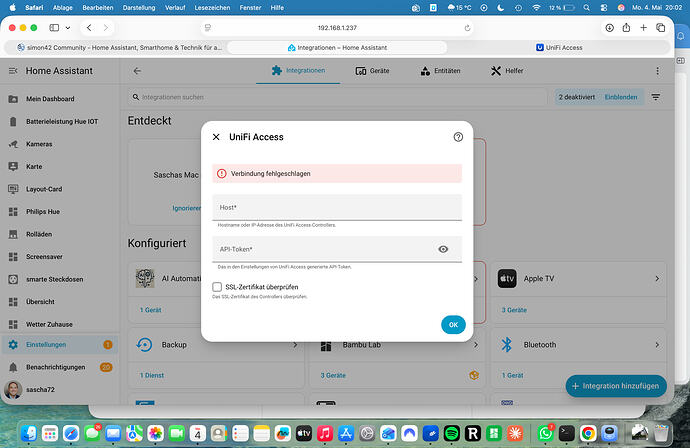Click the custom integration cube icon on Bambu Lab
This screenshot has height=448, width=690.
pyautogui.click(x=474, y=375)
